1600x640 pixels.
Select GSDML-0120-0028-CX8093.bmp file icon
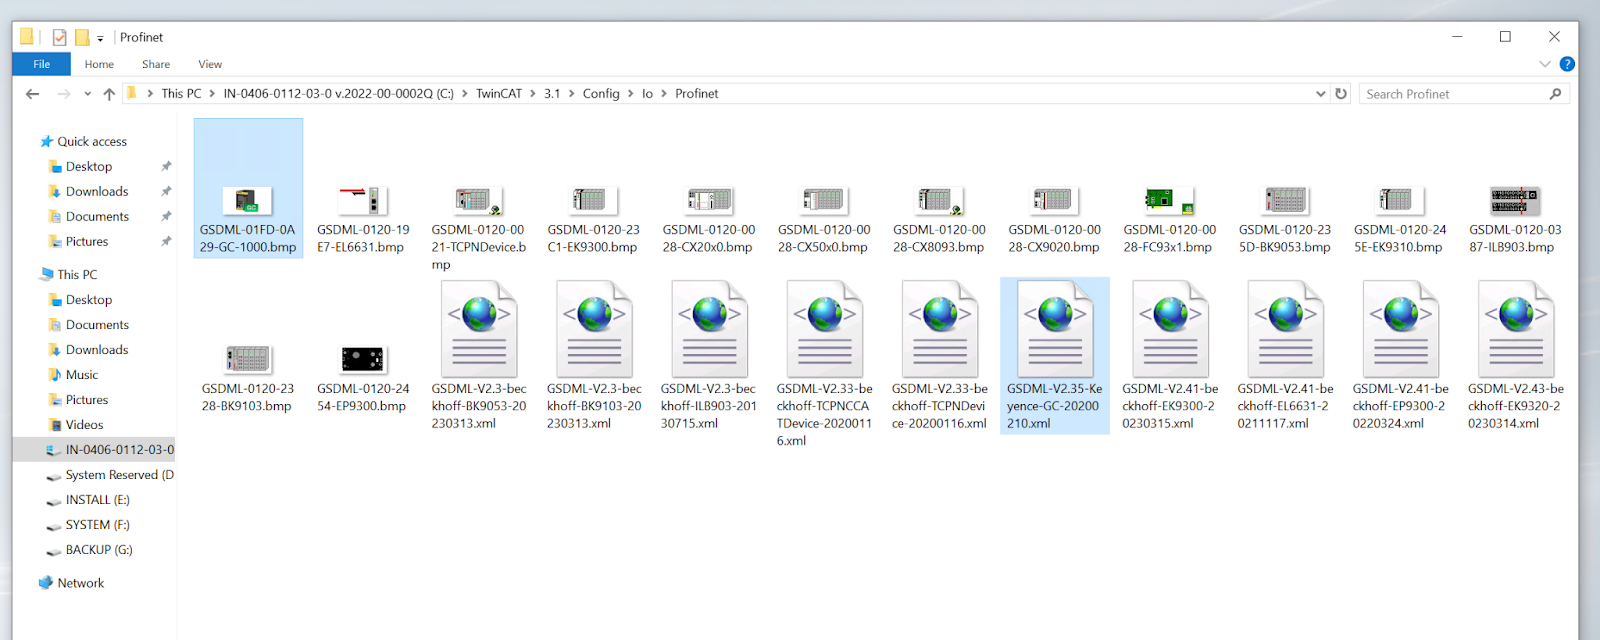click(939, 201)
